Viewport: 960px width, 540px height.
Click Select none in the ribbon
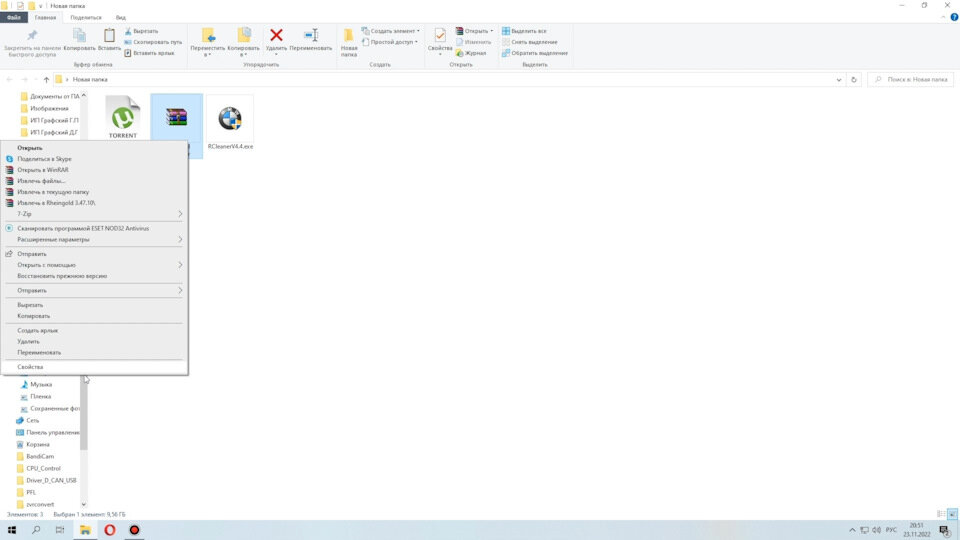click(530, 42)
